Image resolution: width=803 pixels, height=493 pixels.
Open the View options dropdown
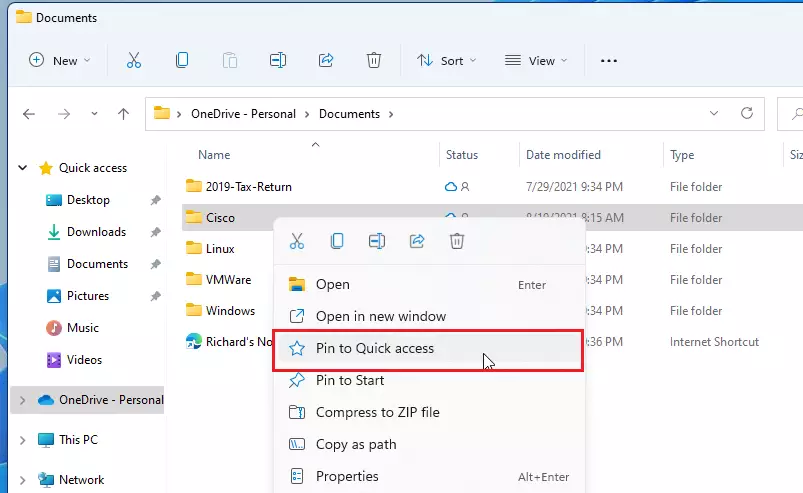[x=536, y=60]
